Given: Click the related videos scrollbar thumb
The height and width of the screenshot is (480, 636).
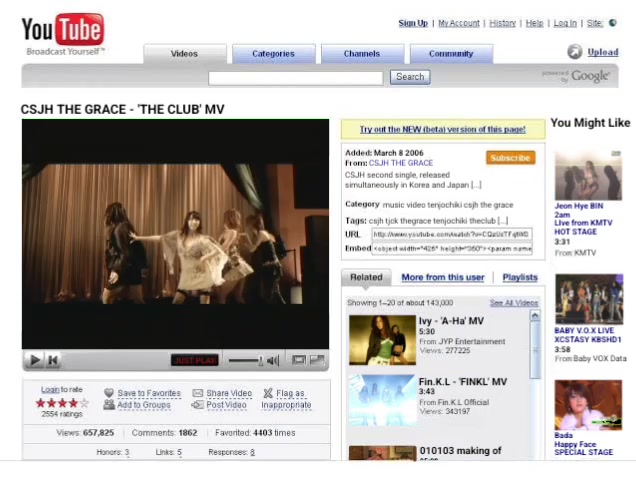Looking at the screenshot, I should pyautogui.click(x=535, y=350).
